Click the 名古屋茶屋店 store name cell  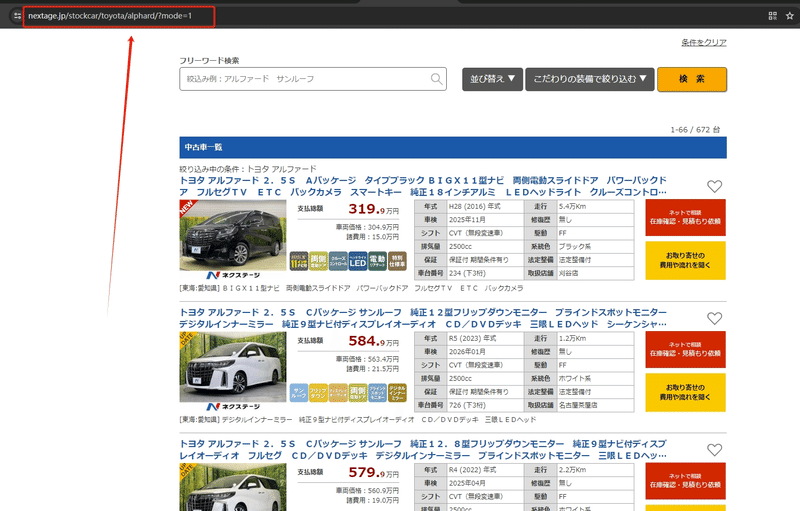[x=595, y=405]
